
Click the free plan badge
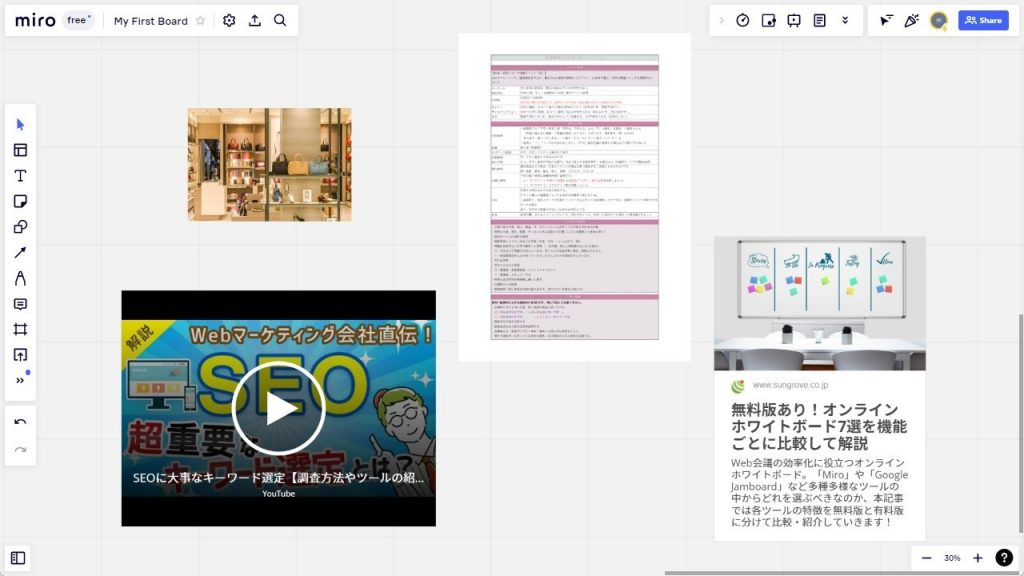78,20
